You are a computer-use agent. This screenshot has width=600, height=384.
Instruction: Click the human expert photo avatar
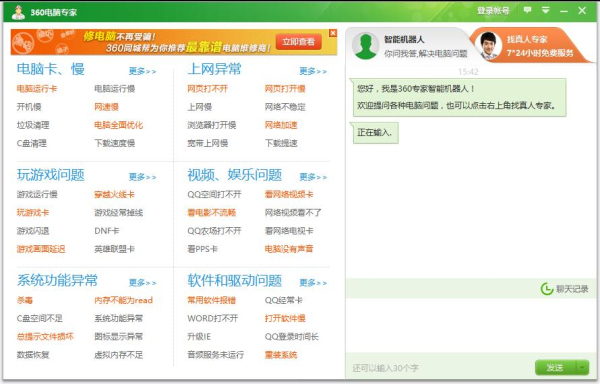tap(488, 46)
